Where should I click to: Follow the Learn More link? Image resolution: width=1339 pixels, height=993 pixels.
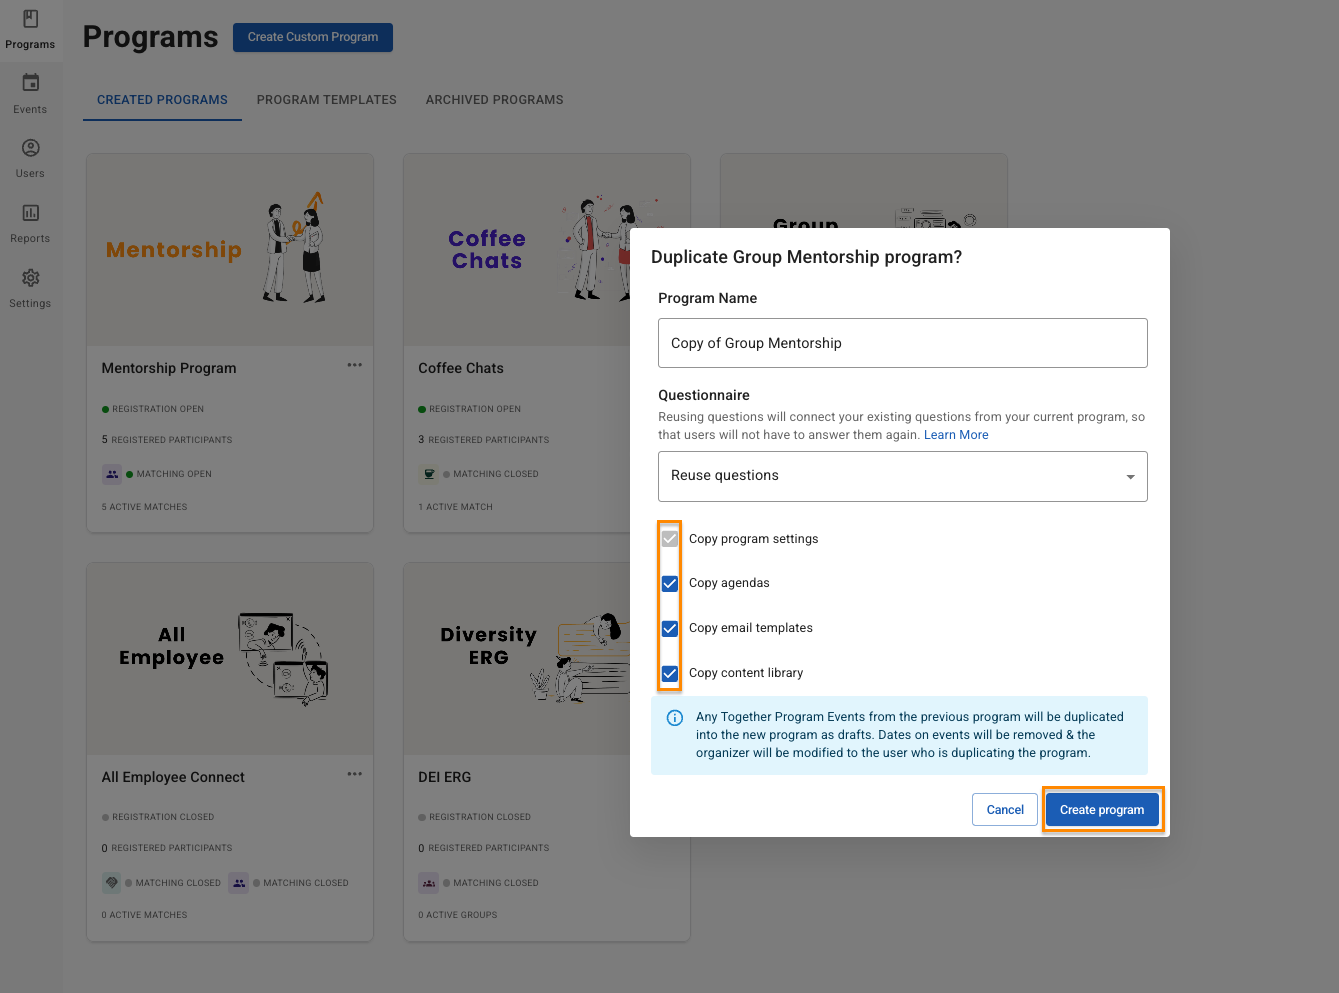pos(955,435)
